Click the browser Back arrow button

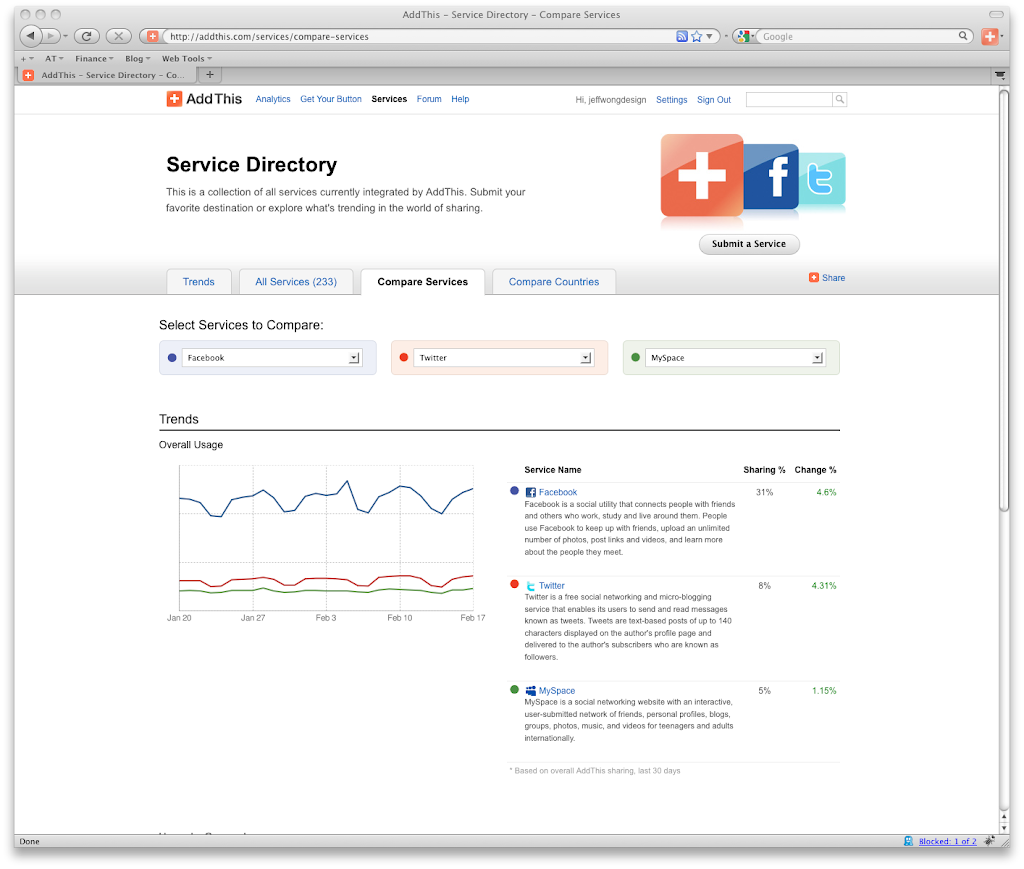pyautogui.click(x=30, y=36)
